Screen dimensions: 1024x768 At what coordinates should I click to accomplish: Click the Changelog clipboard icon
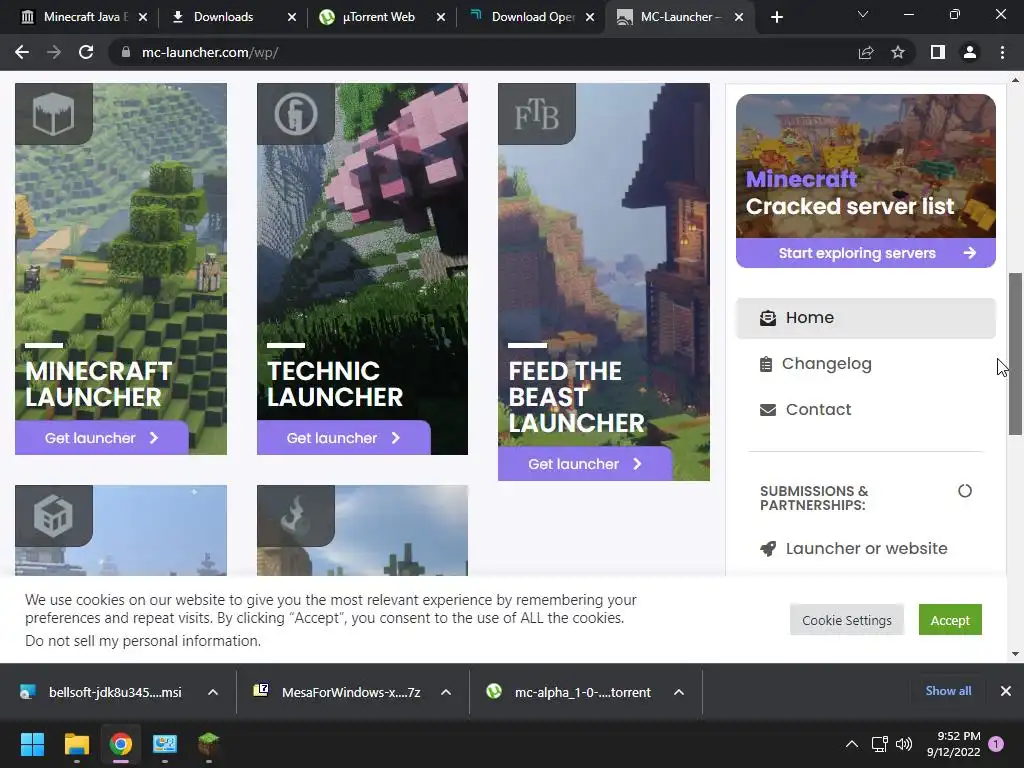[766, 364]
